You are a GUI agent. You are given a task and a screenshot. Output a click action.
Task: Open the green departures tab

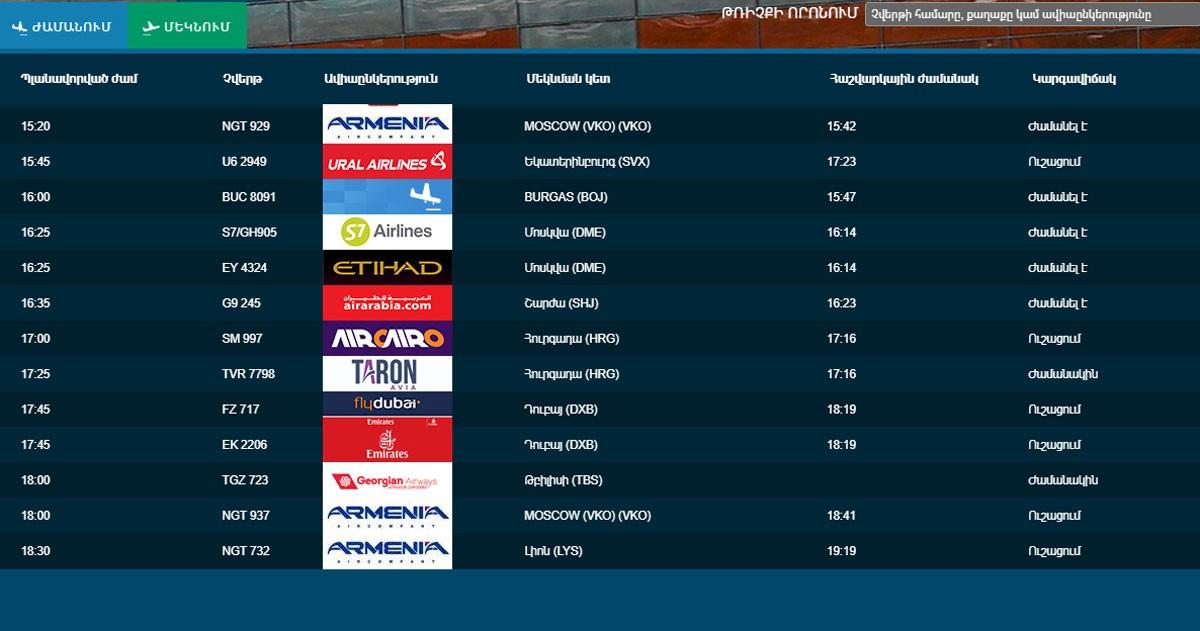[187, 26]
